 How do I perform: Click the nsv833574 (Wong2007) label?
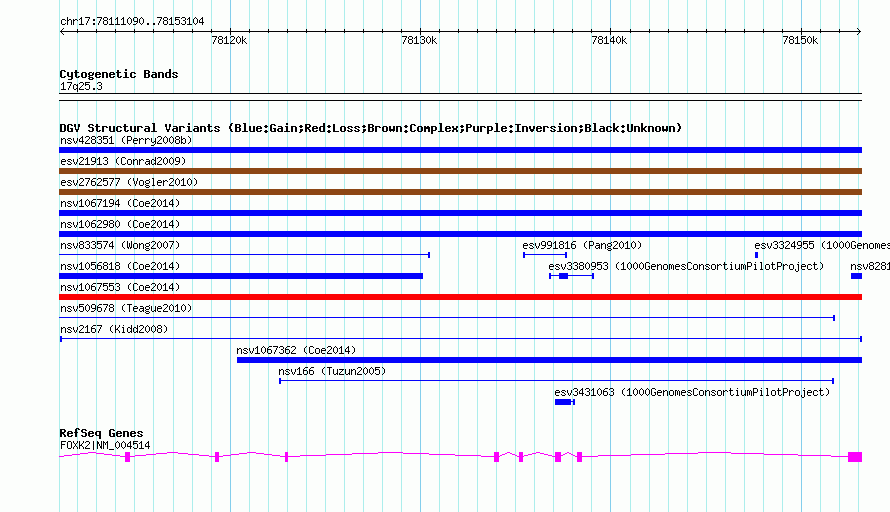pyautogui.click(x=120, y=245)
